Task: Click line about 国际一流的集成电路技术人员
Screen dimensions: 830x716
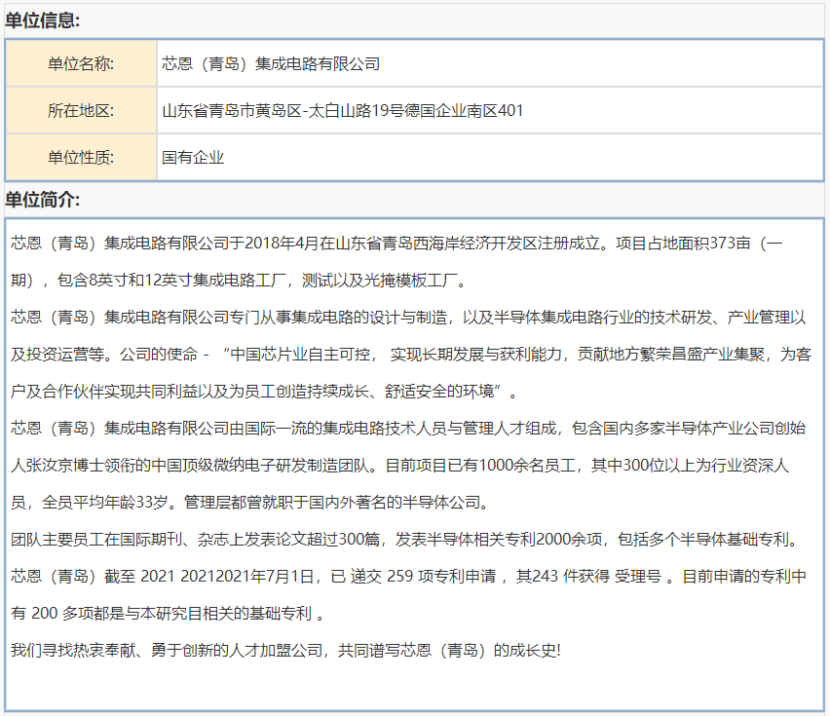Action: (408, 428)
